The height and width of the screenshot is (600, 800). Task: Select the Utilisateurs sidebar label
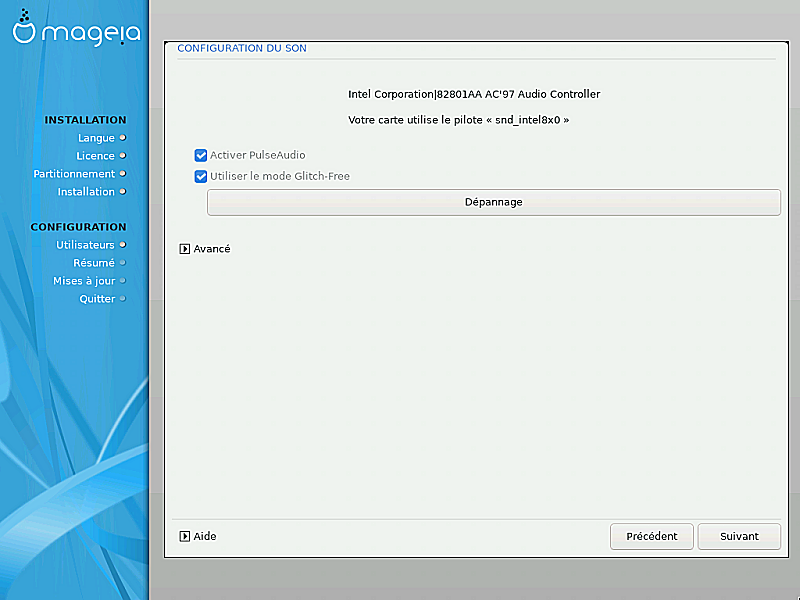coord(85,245)
